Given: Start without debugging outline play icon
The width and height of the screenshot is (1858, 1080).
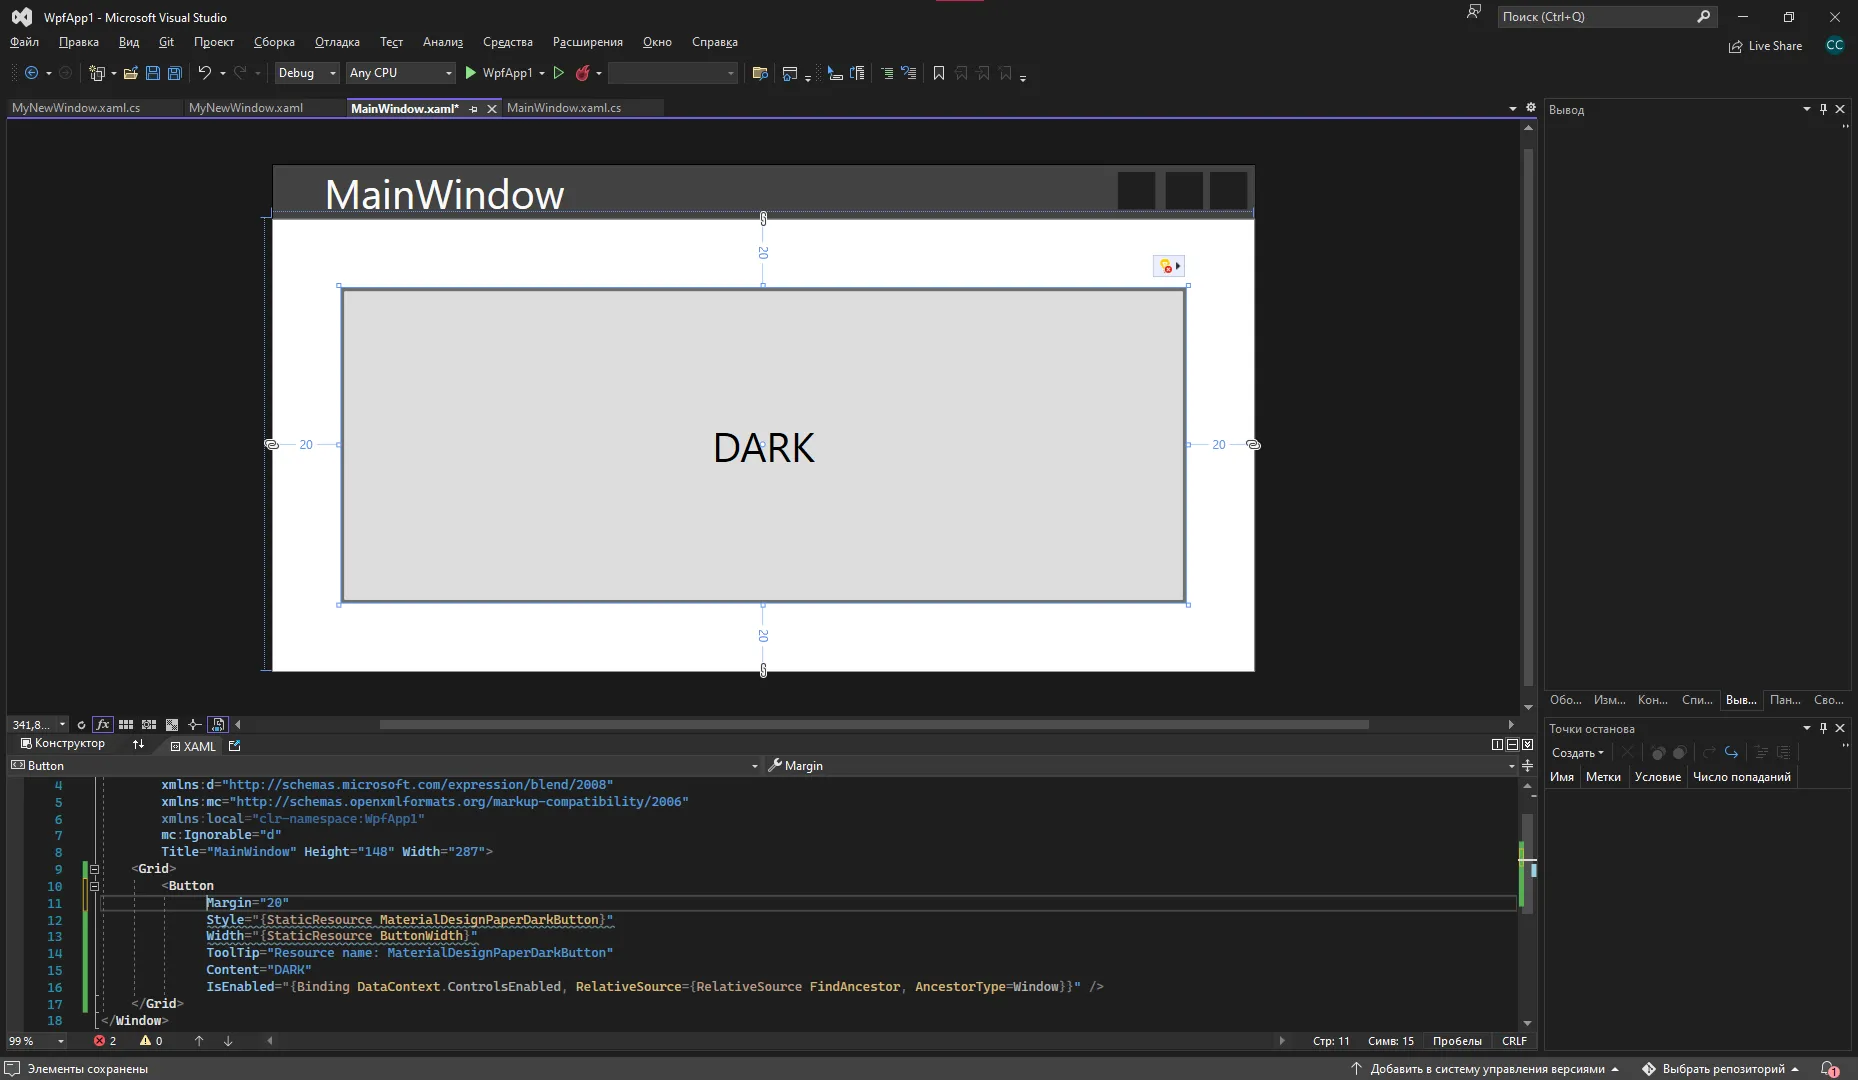Looking at the screenshot, I should tap(559, 73).
